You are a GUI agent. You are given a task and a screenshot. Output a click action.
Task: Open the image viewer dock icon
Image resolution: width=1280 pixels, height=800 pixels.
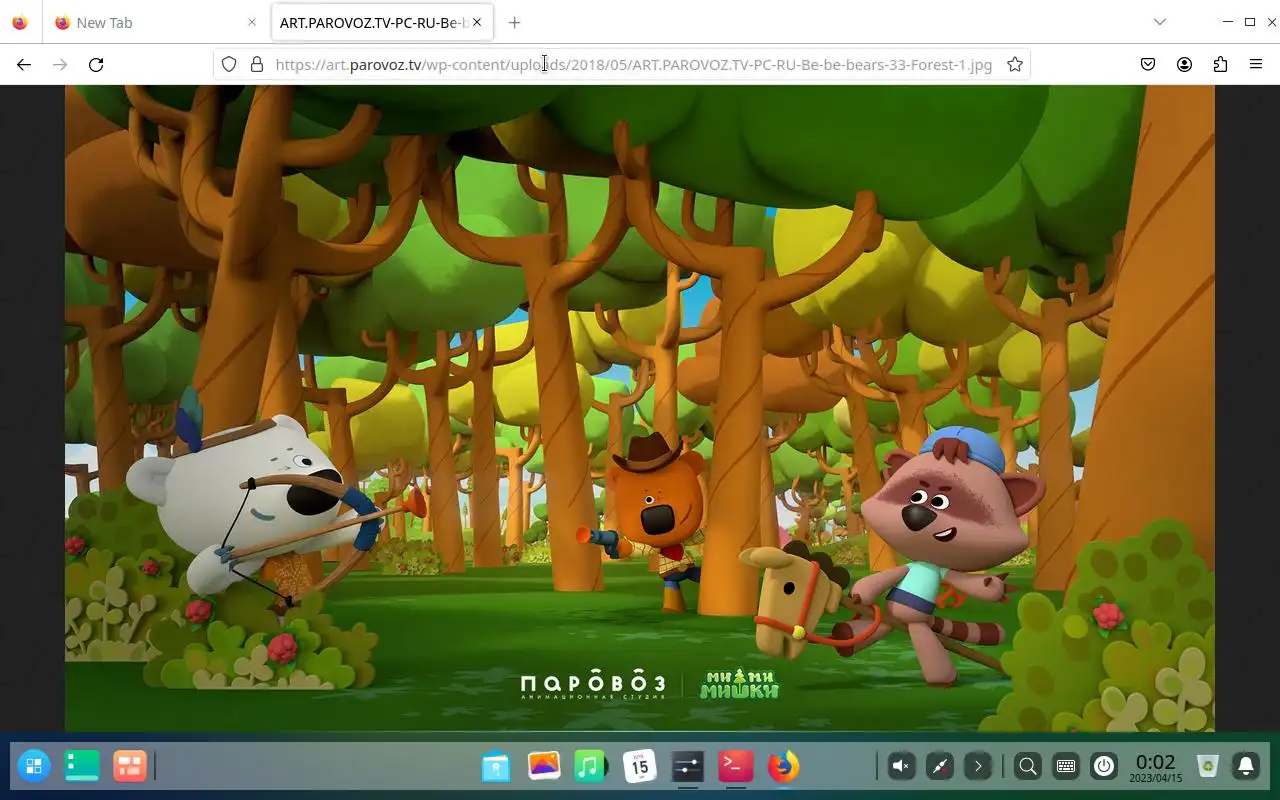pos(544,767)
